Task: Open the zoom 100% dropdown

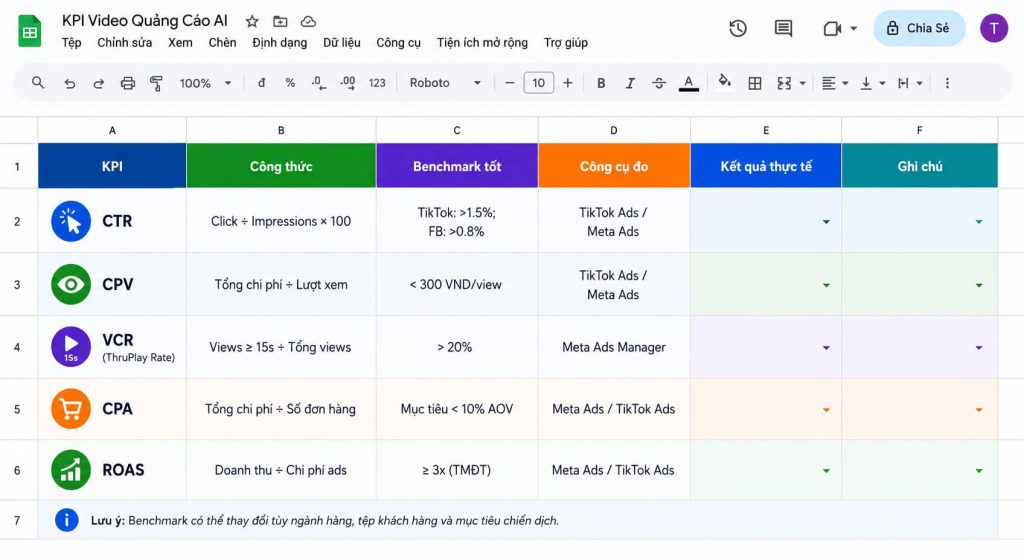Action: pos(205,83)
